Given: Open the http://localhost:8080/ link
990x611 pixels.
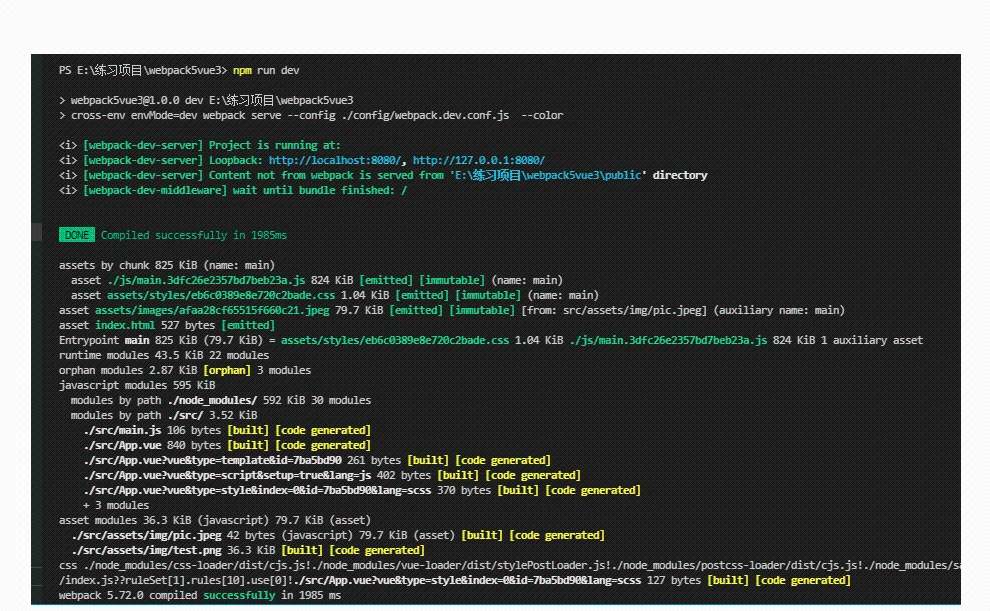Looking at the screenshot, I should 335,160.
